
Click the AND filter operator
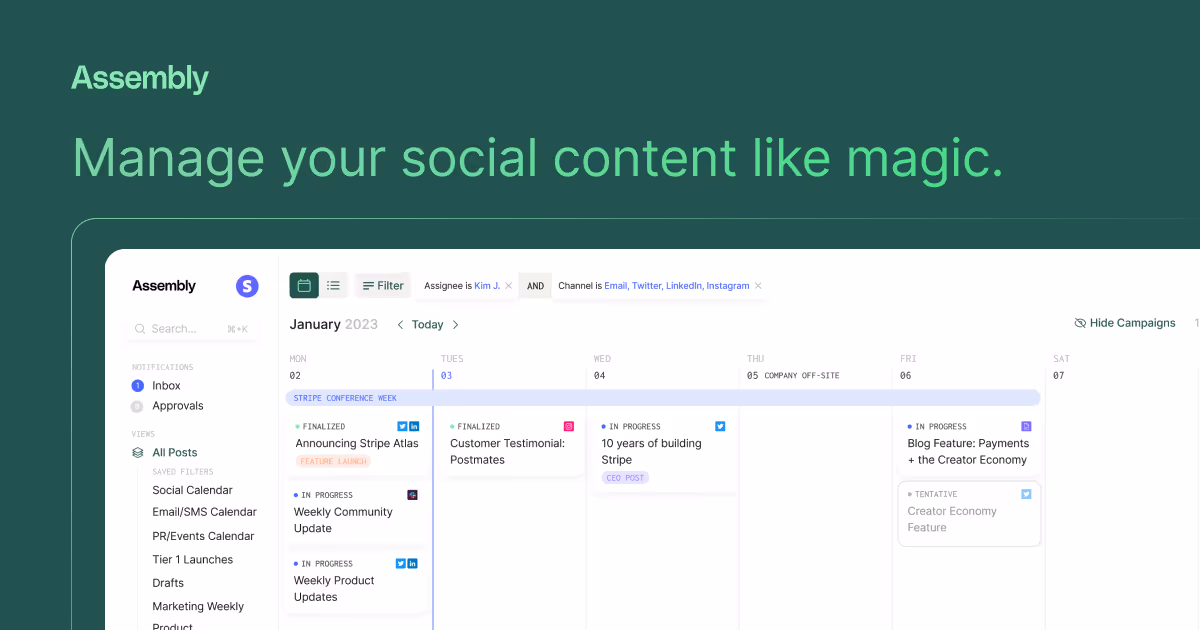(x=535, y=286)
